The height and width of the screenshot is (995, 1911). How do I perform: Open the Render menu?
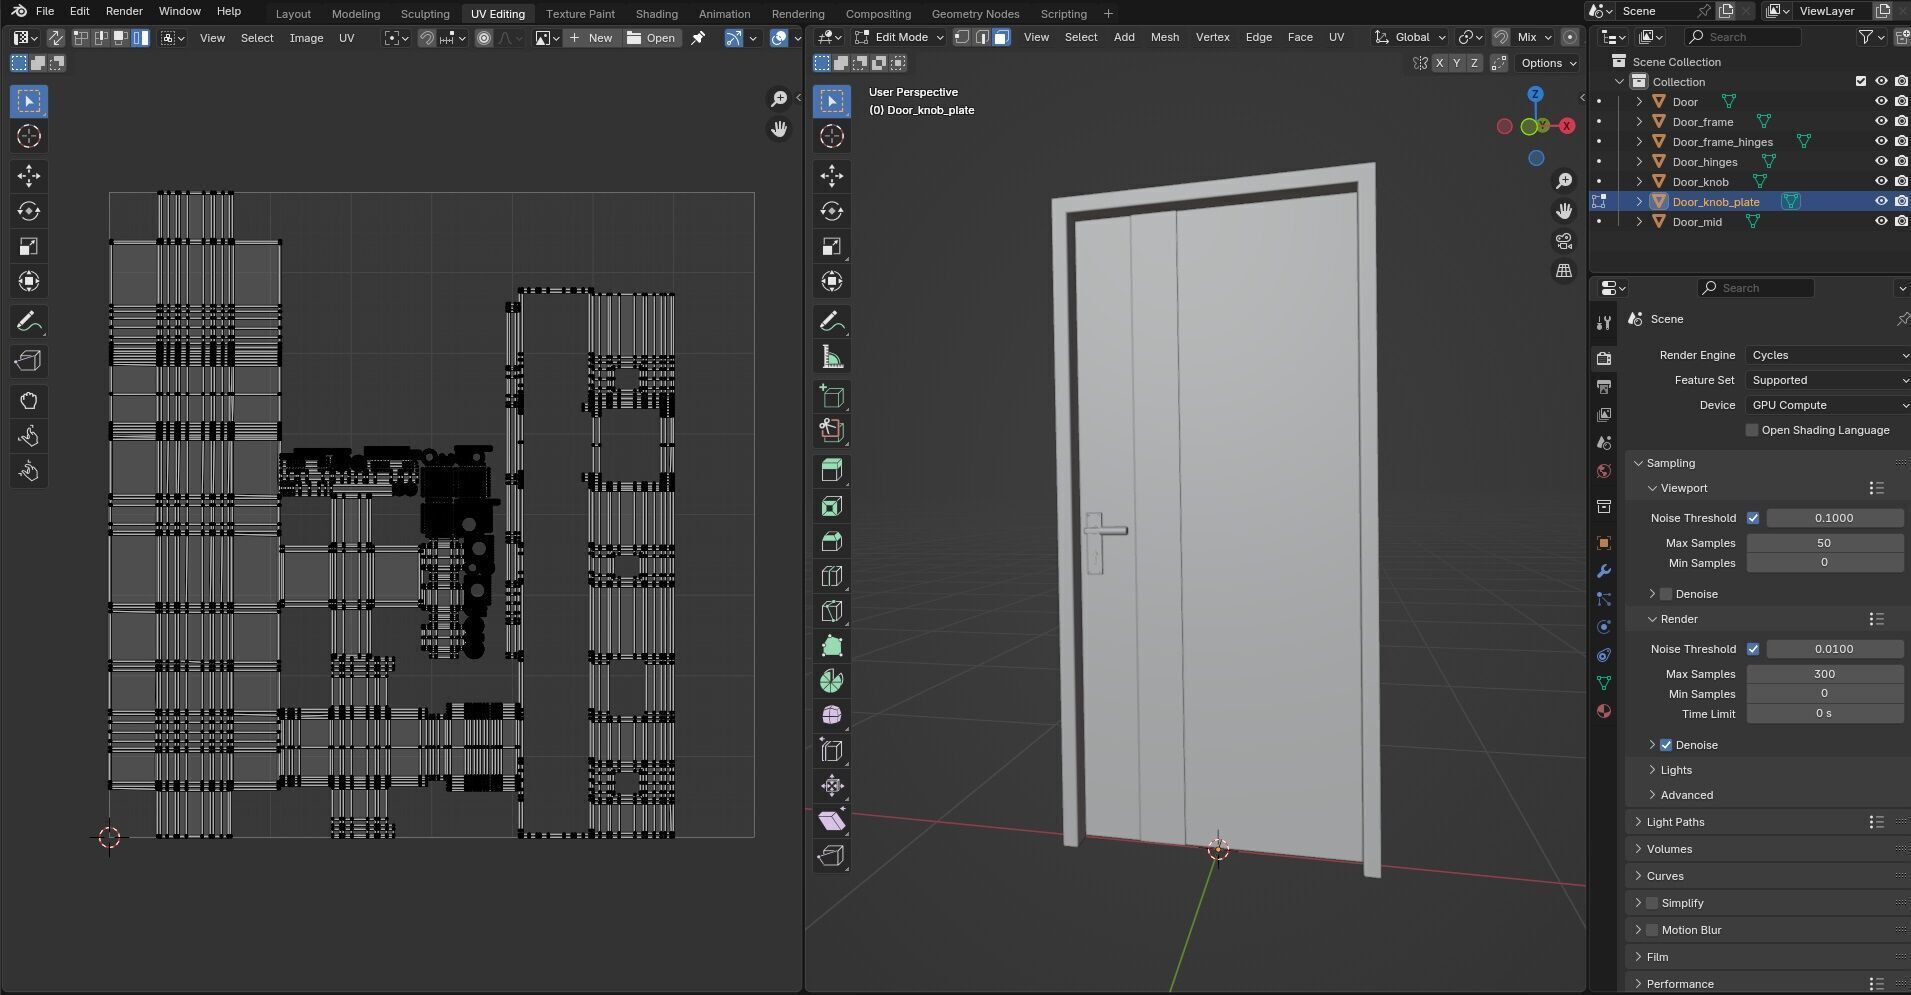124,11
